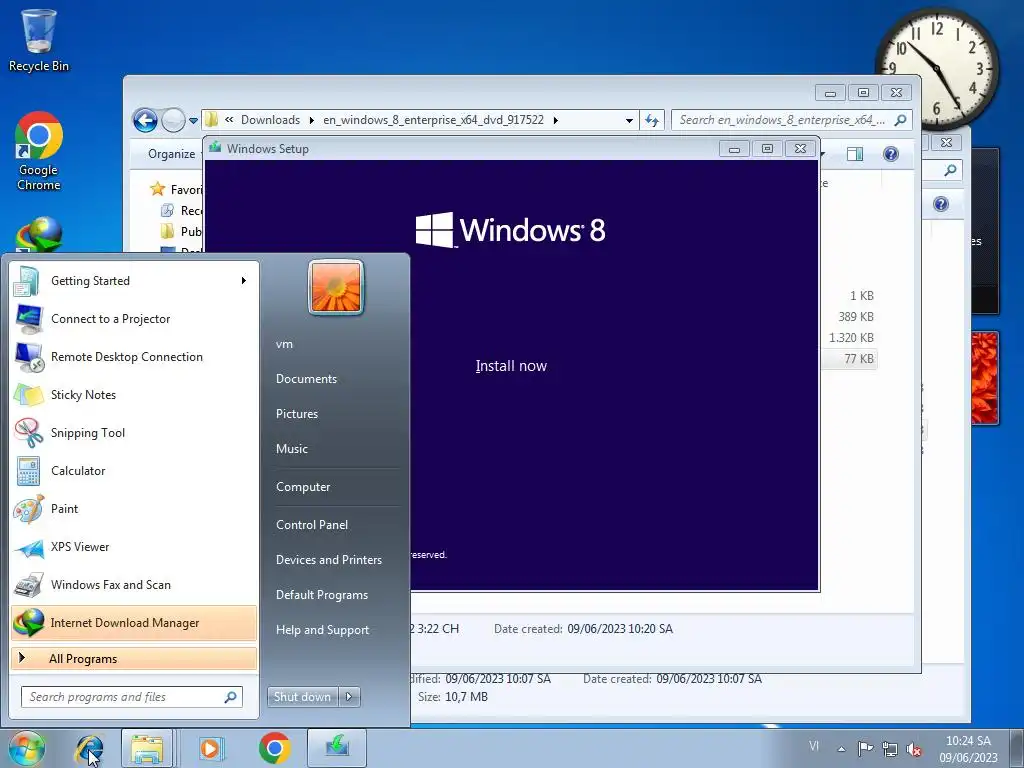The image size is (1024, 768).
Task: Click the Show desktop strip at taskbar end
Action: click(1017, 748)
